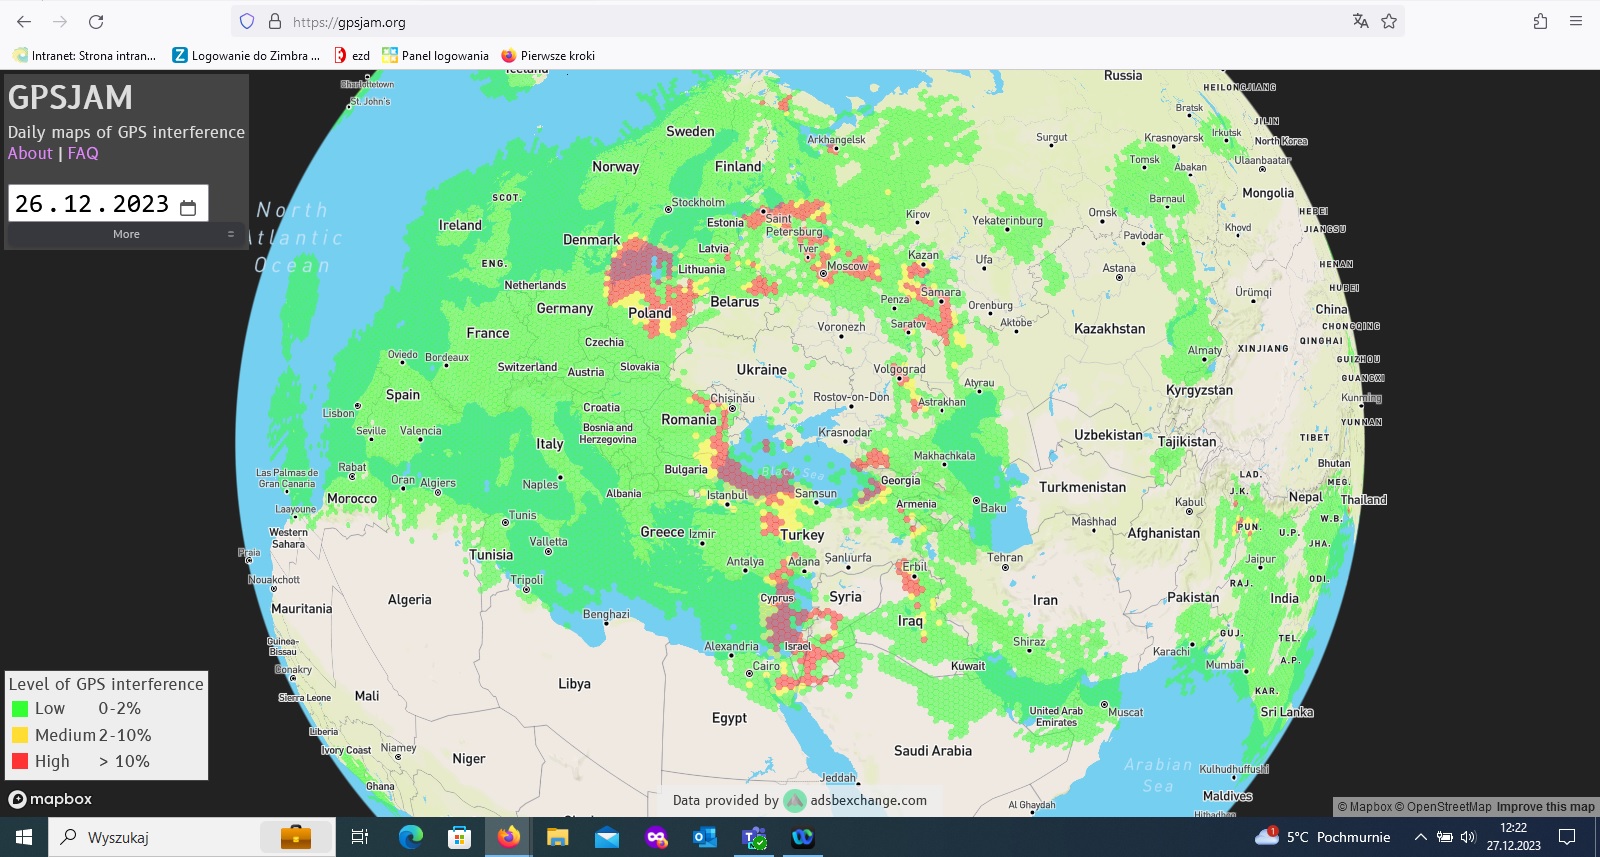Open Logowanie do Zimbra bookmark

[x=246, y=56]
